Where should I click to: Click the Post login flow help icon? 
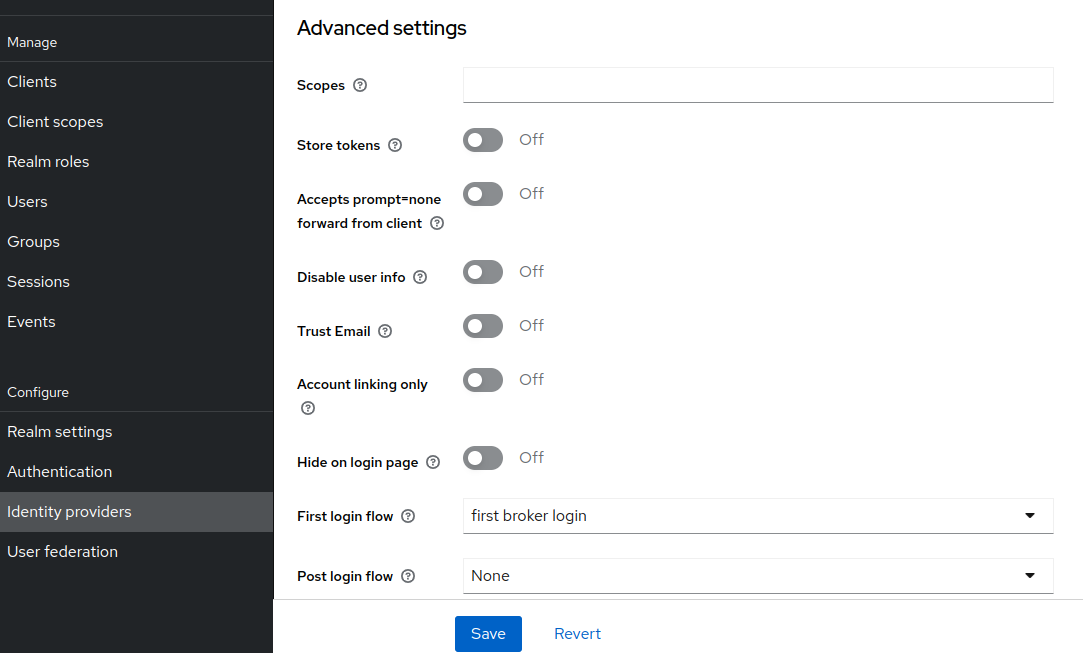pos(407,576)
